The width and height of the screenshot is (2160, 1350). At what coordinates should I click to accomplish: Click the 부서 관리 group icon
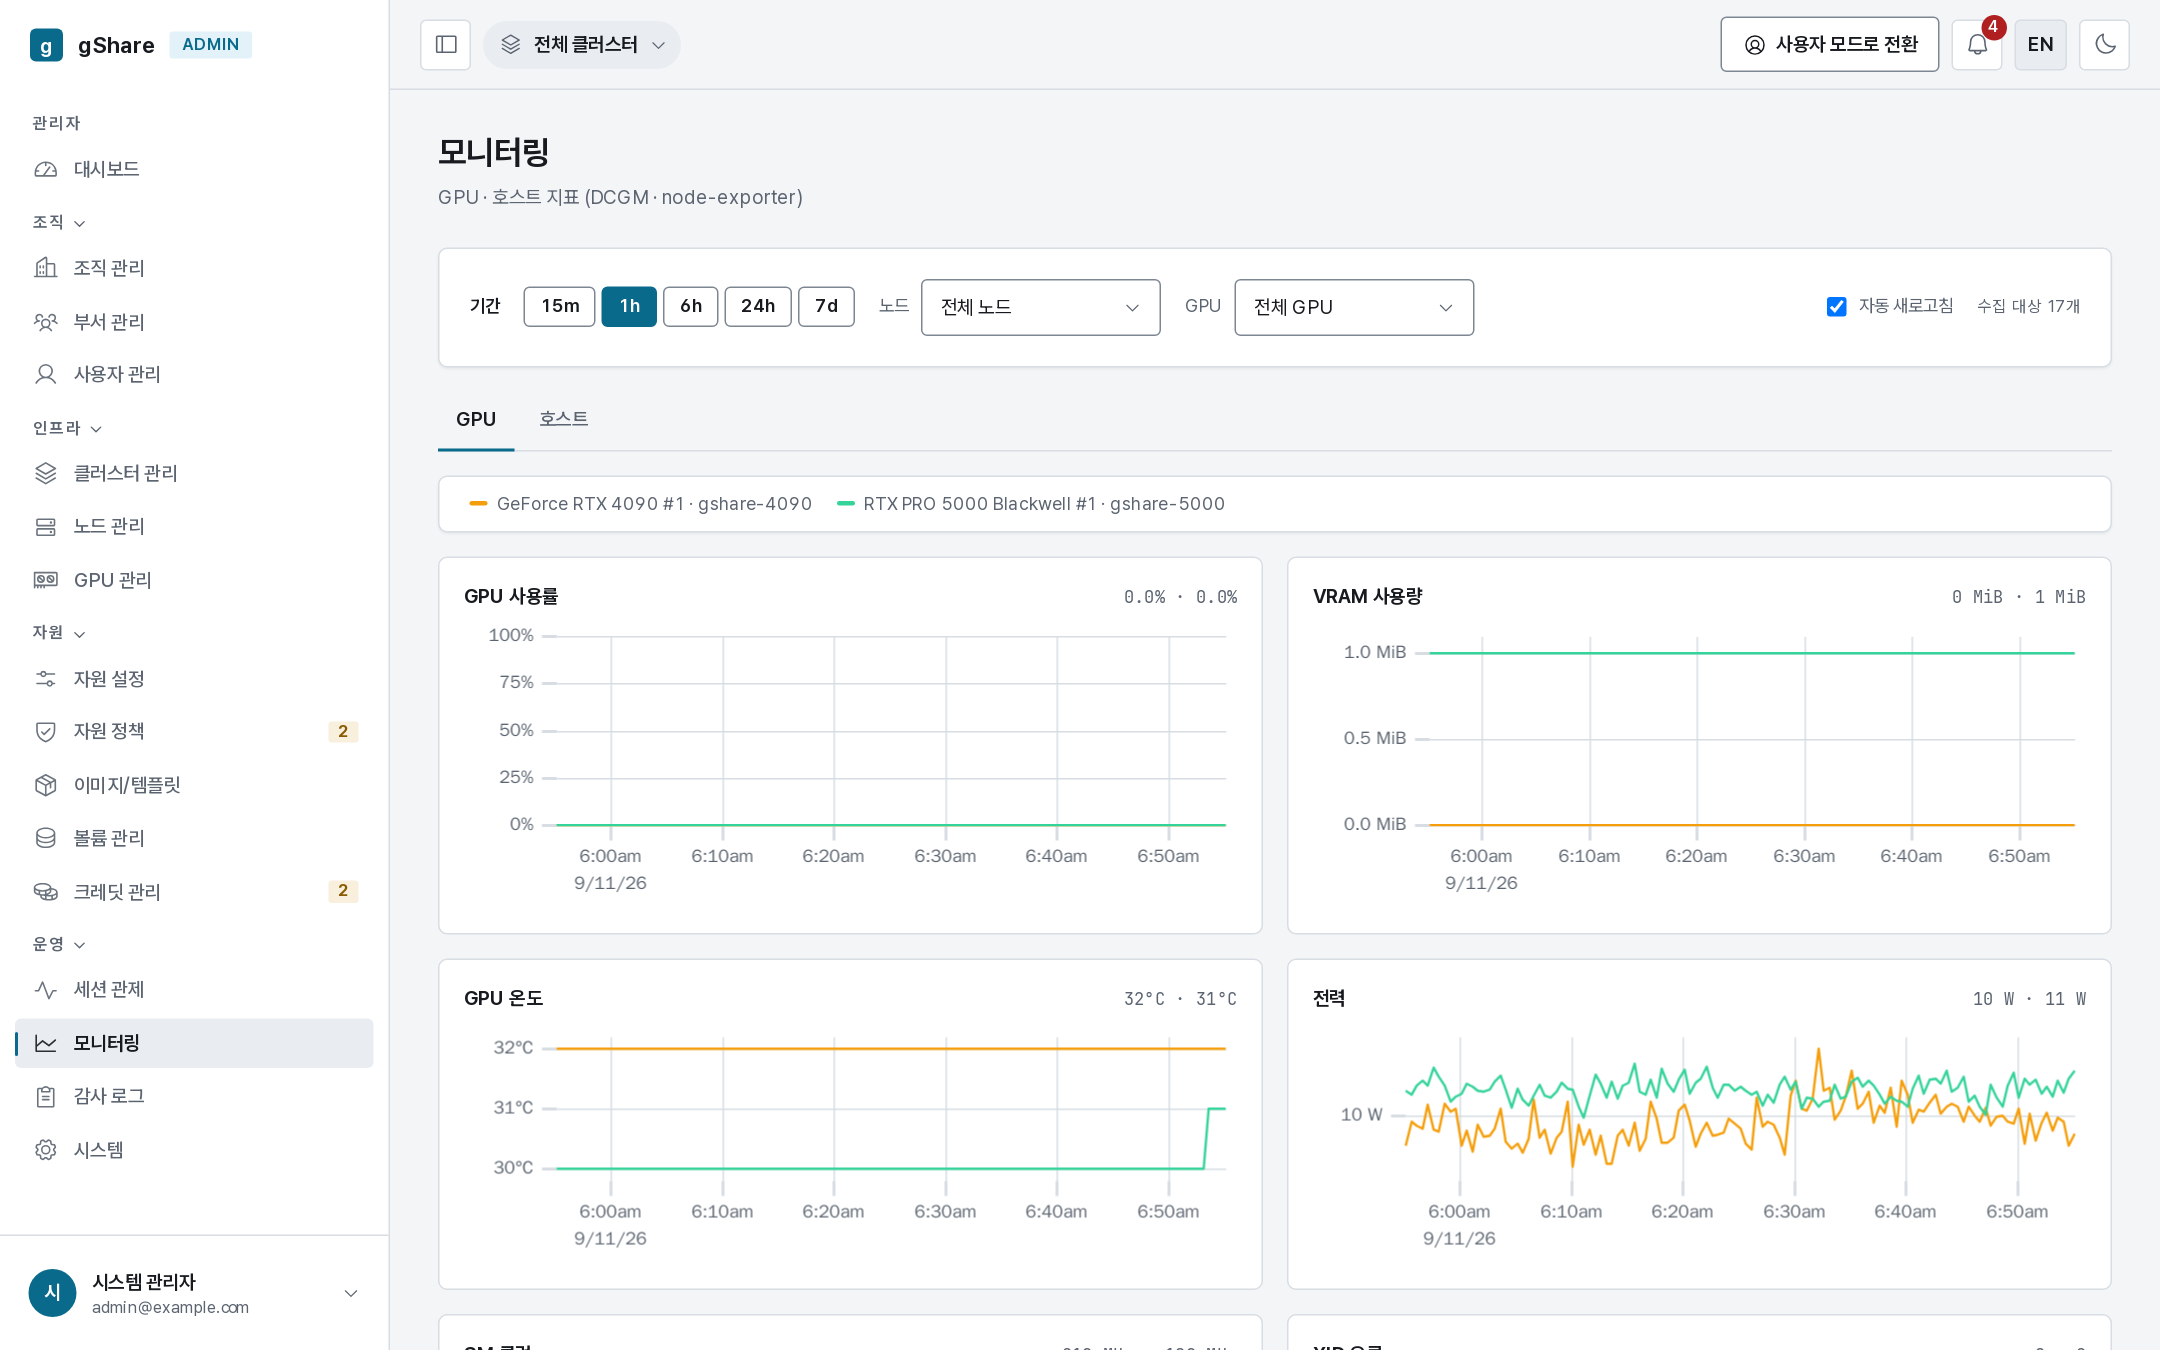[46, 322]
